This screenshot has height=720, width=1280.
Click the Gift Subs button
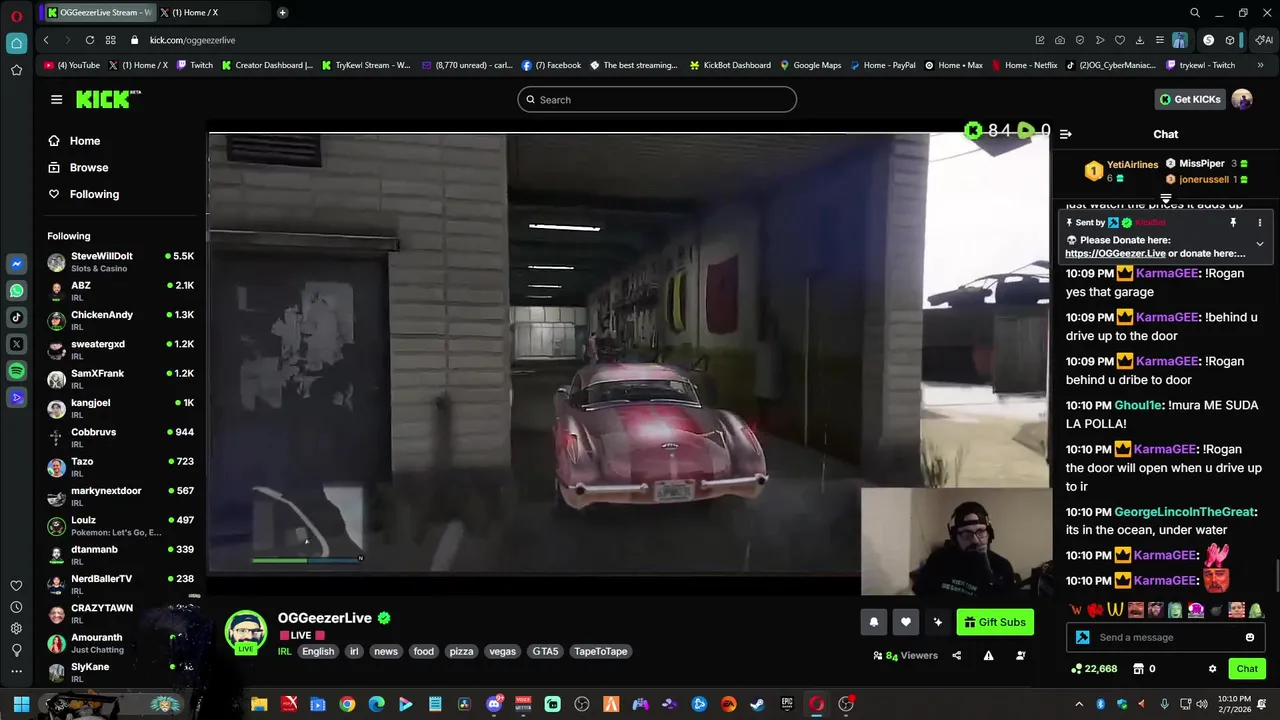(x=995, y=622)
